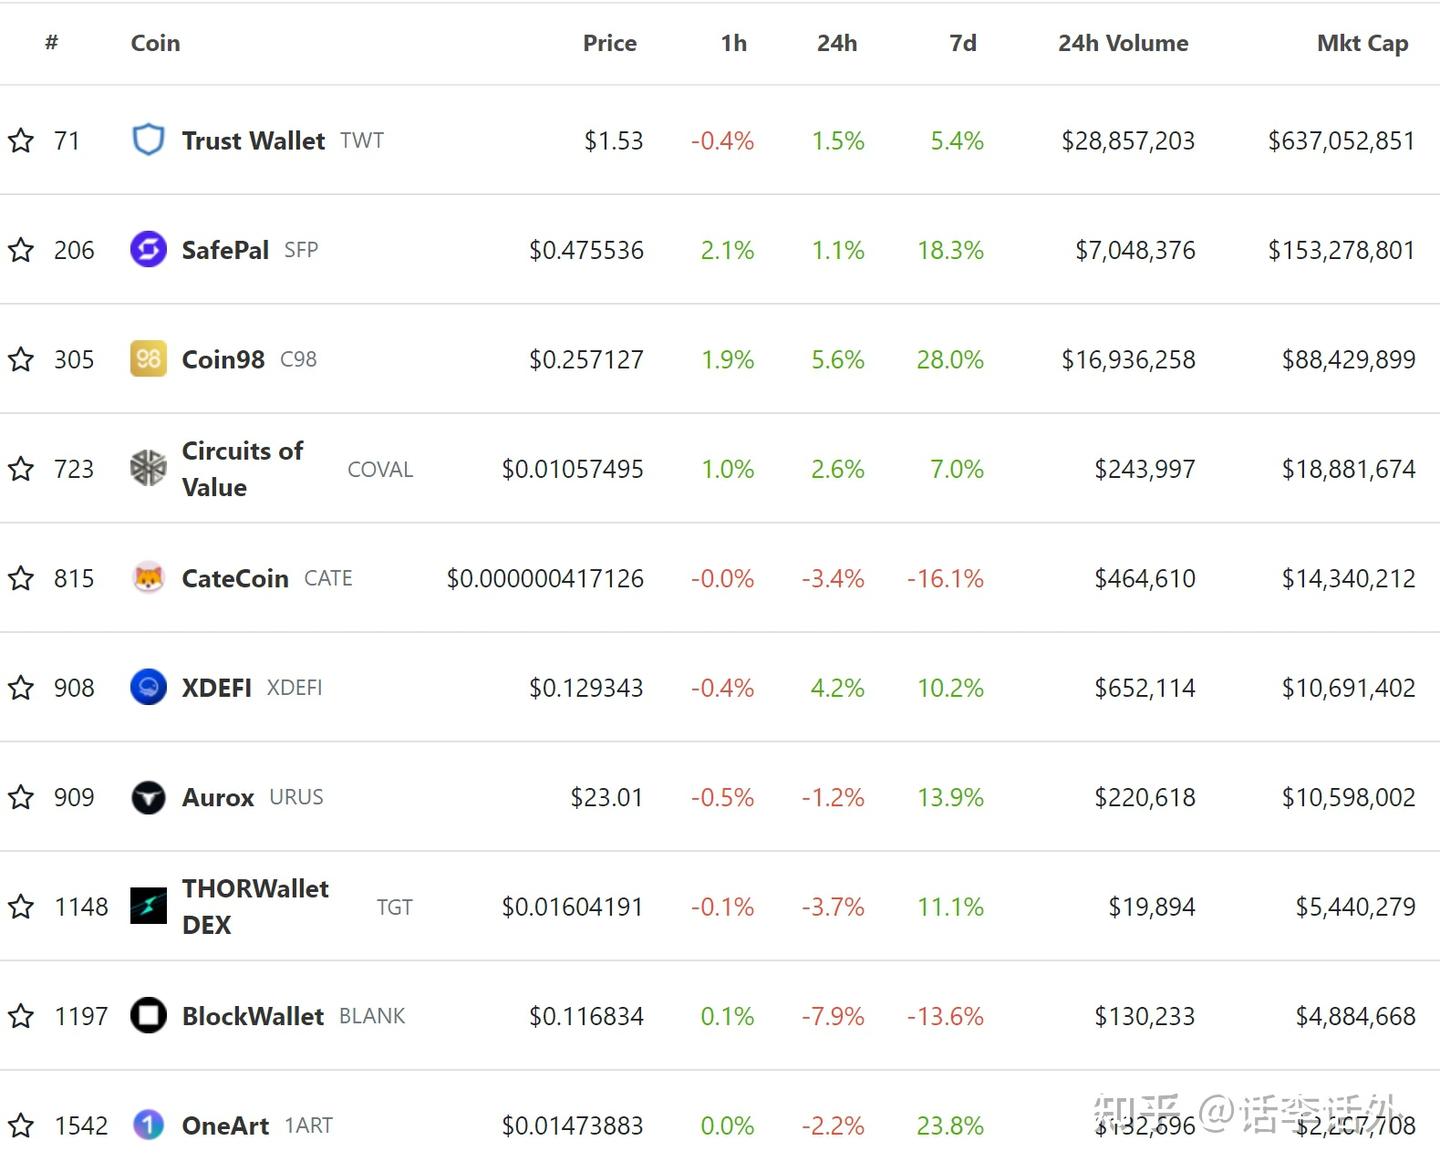This screenshot has height=1172, width=1440.
Task: Sort the table by Price
Action: click(x=610, y=43)
